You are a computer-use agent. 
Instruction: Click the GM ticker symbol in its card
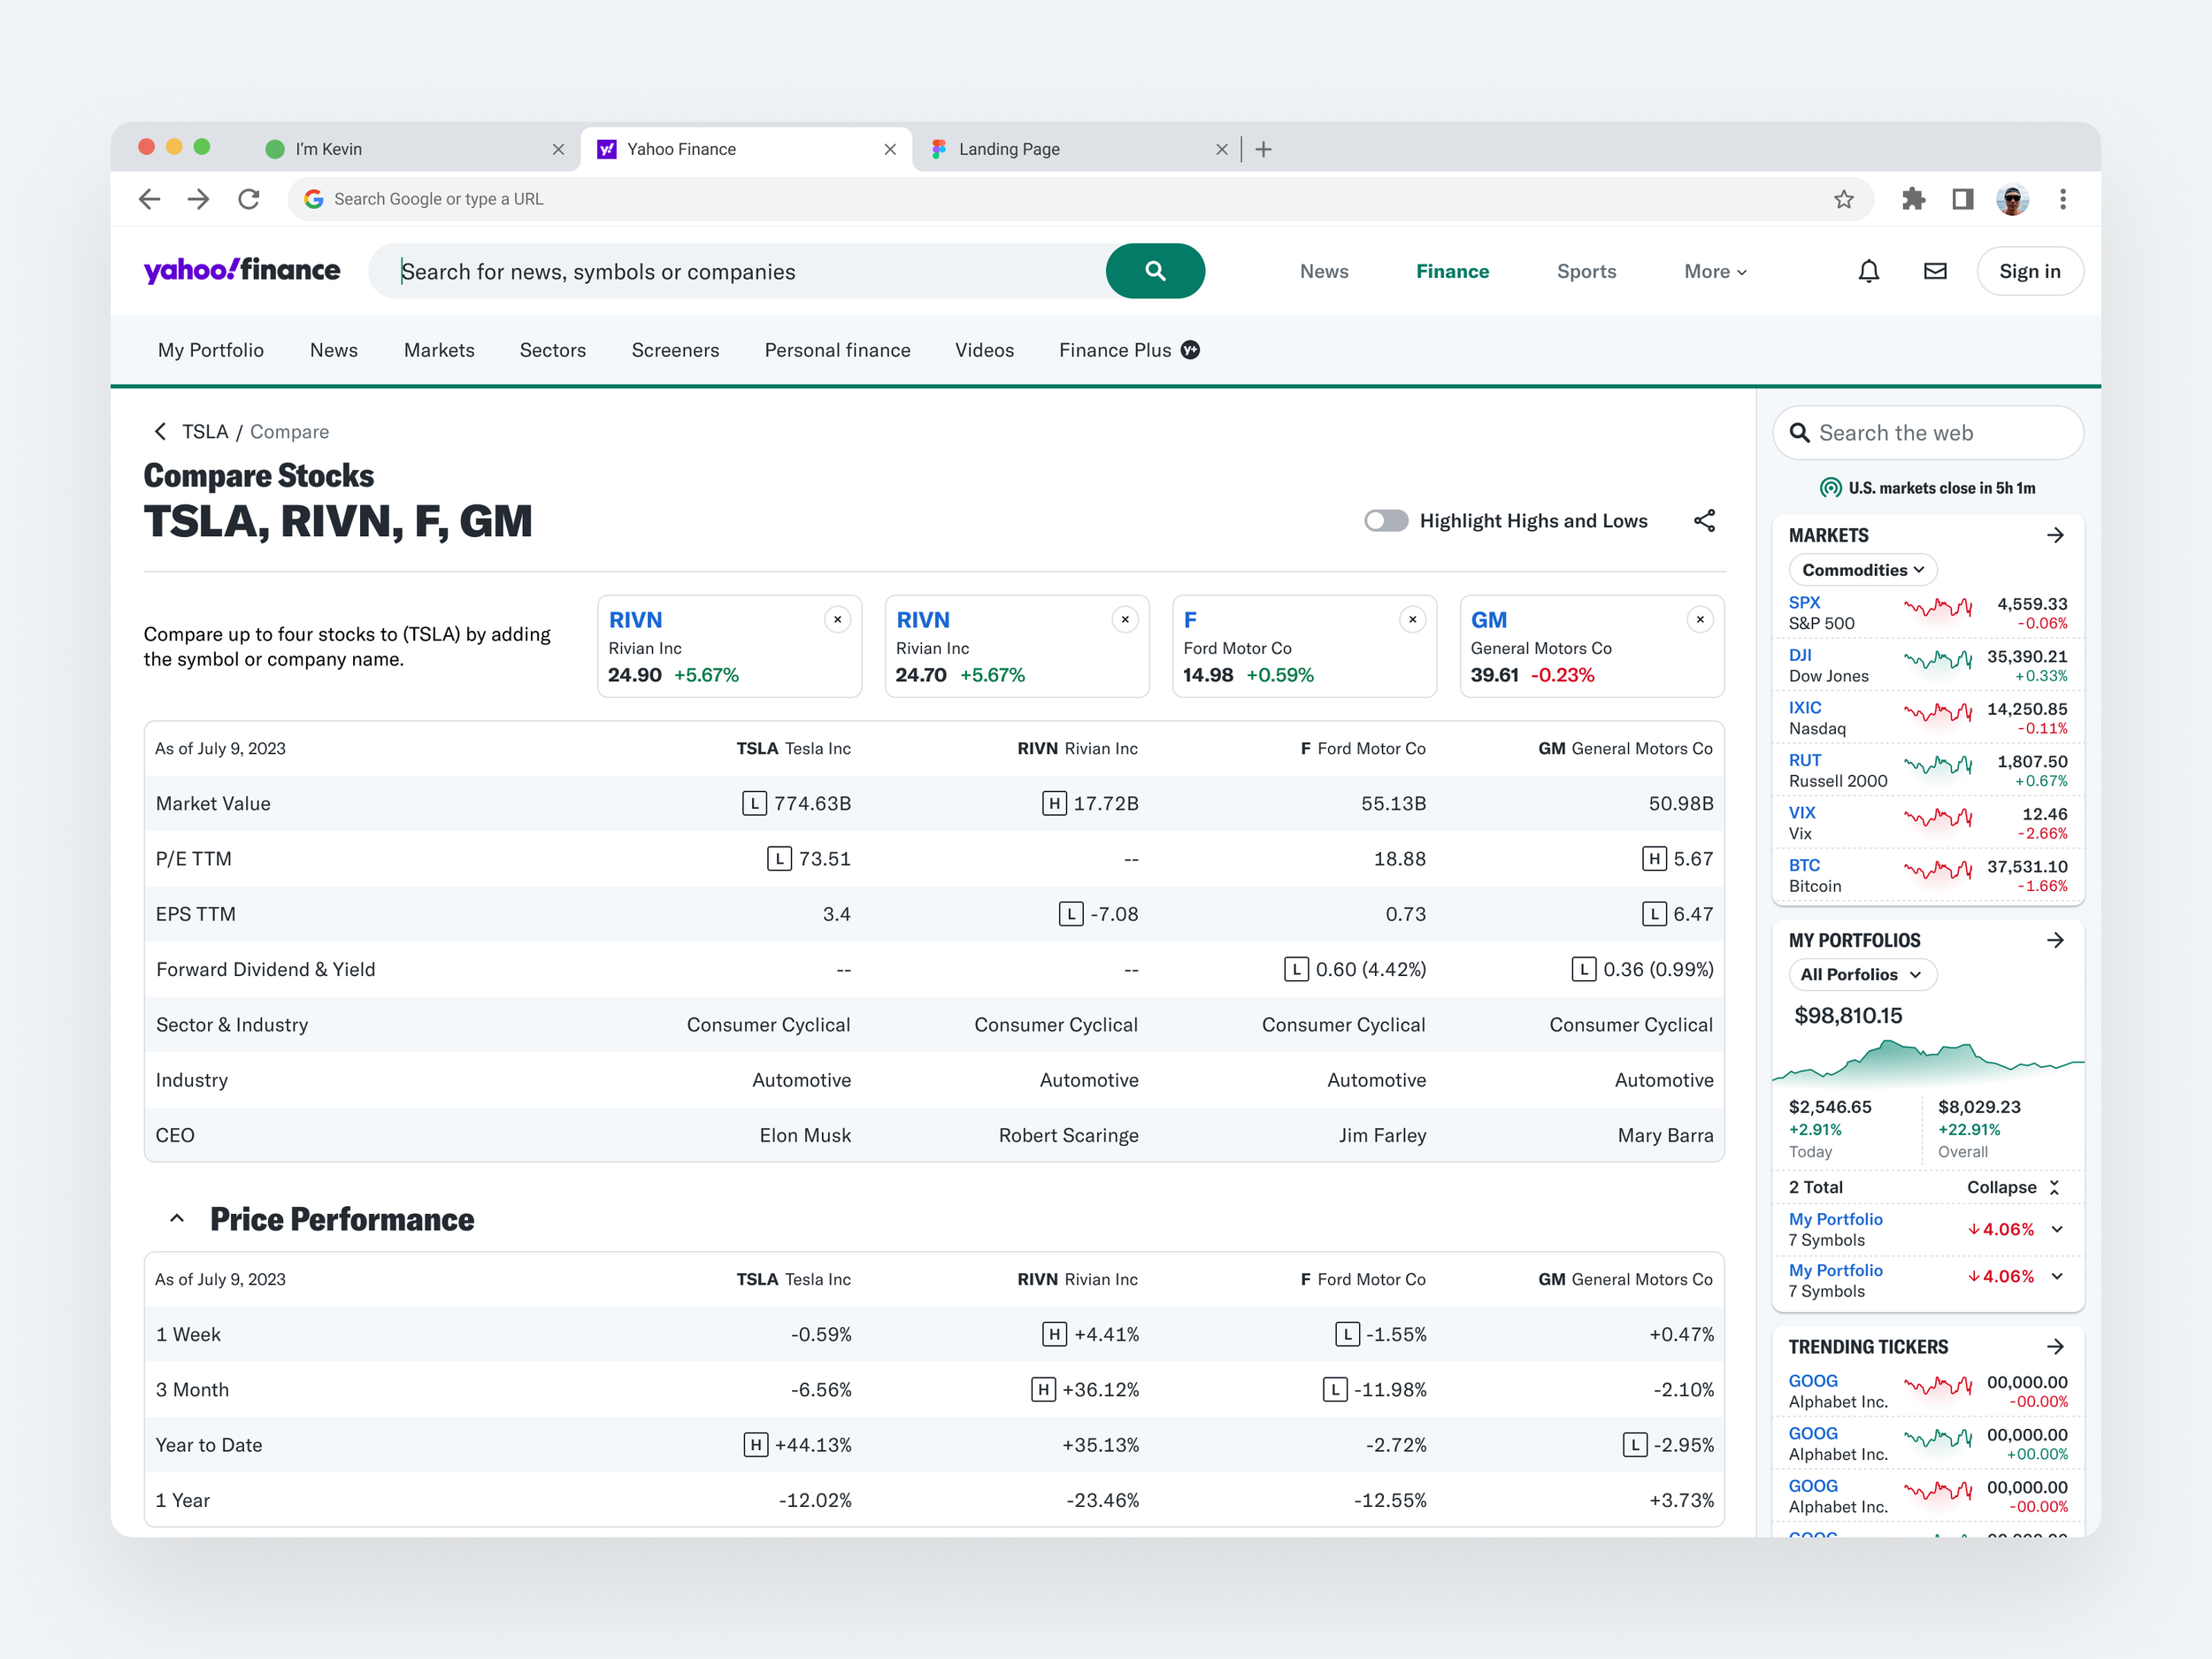click(x=1488, y=620)
